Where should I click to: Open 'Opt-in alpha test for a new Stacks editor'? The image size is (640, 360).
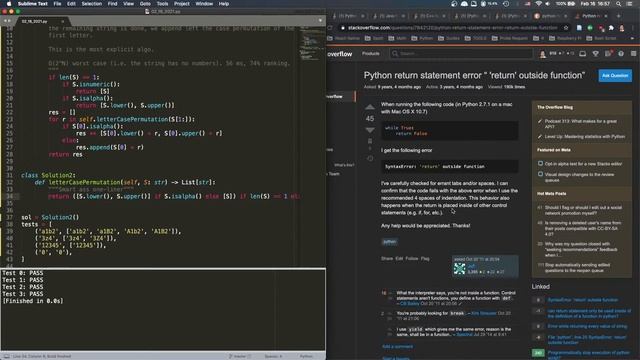pyautogui.click(x=583, y=164)
